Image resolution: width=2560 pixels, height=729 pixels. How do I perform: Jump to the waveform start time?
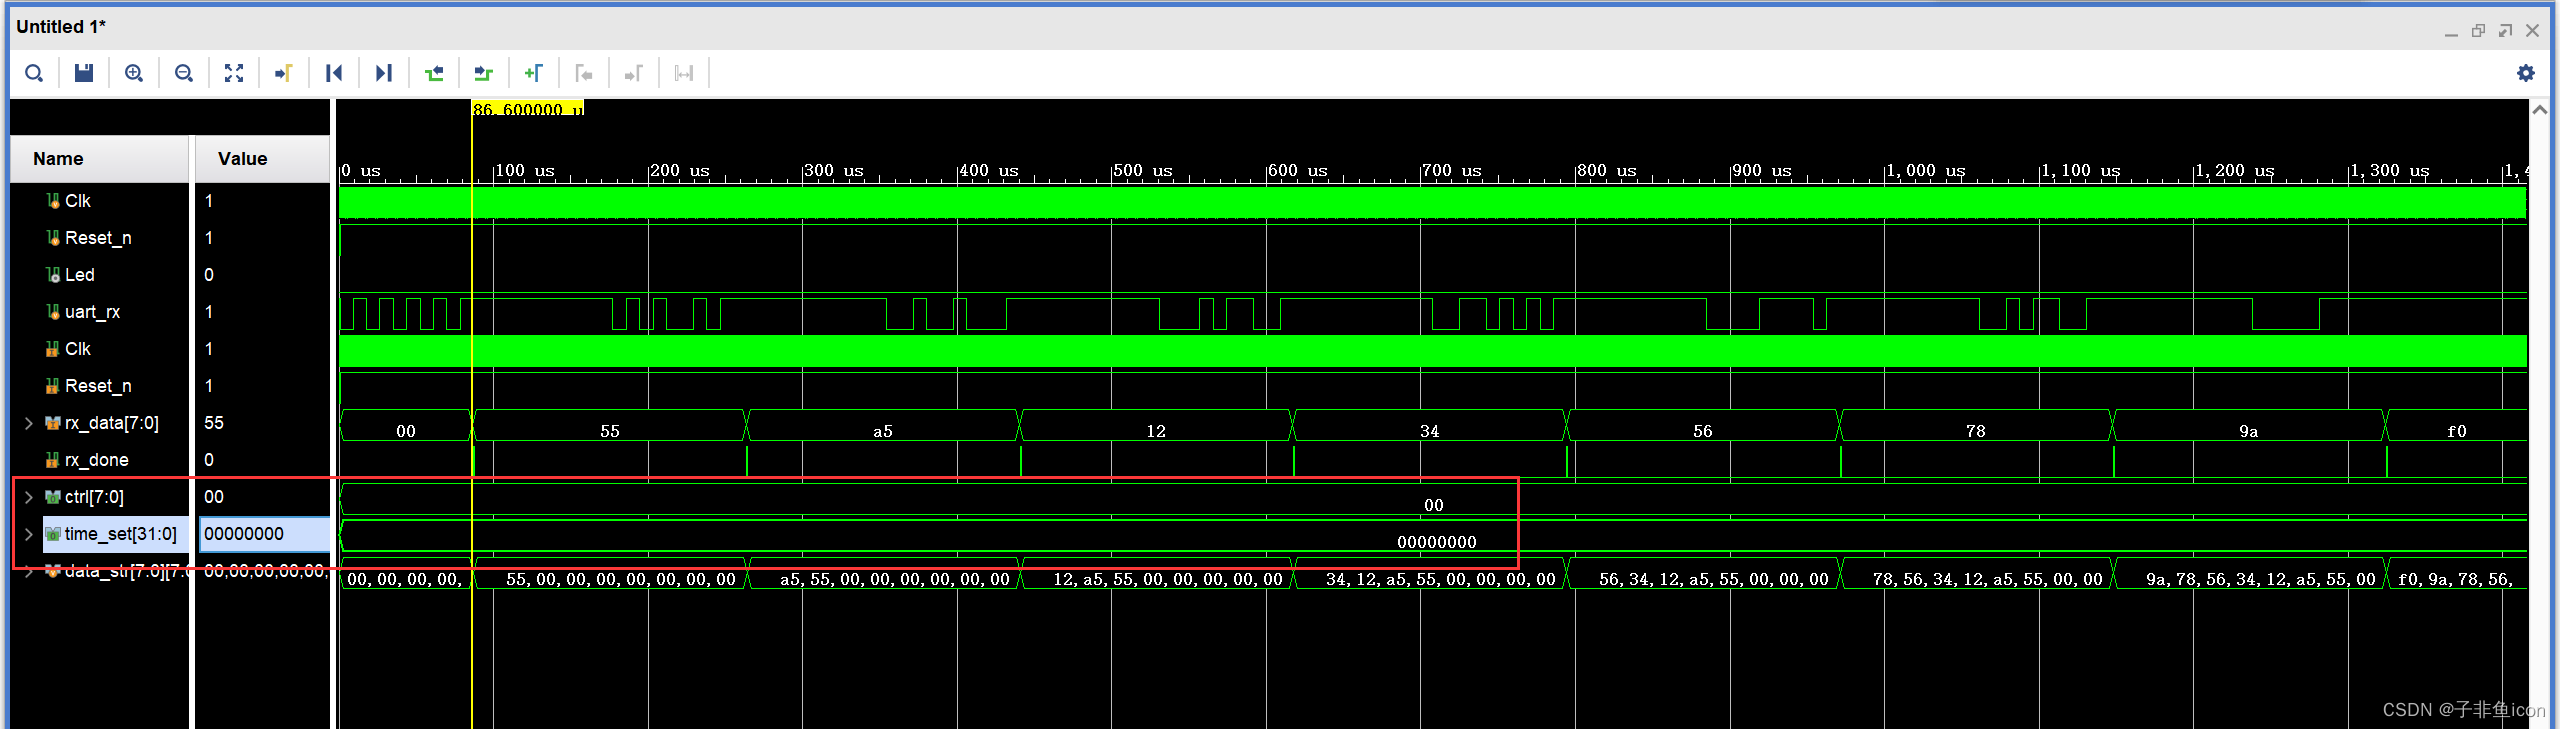click(x=334, y=73)
